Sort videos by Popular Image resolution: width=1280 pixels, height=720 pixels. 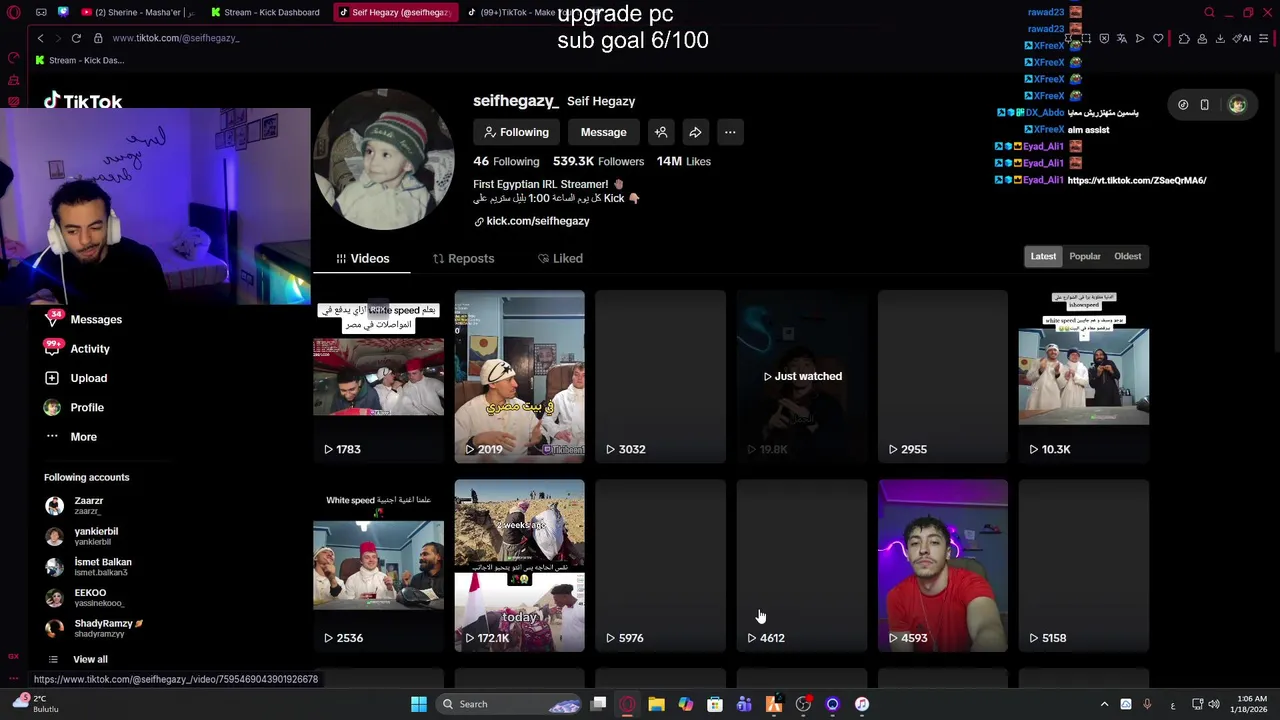coord(1085,256)
